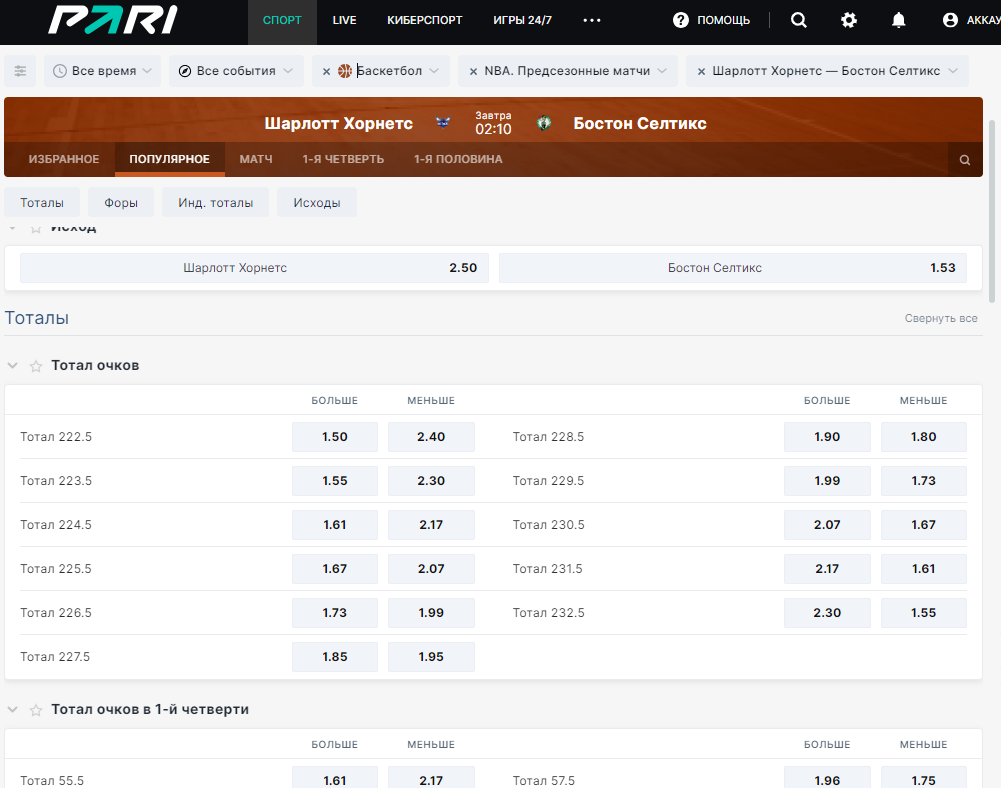
Task: Click the page vertical scrollbar
Action: pyautogui.click(x=991, y=211)
